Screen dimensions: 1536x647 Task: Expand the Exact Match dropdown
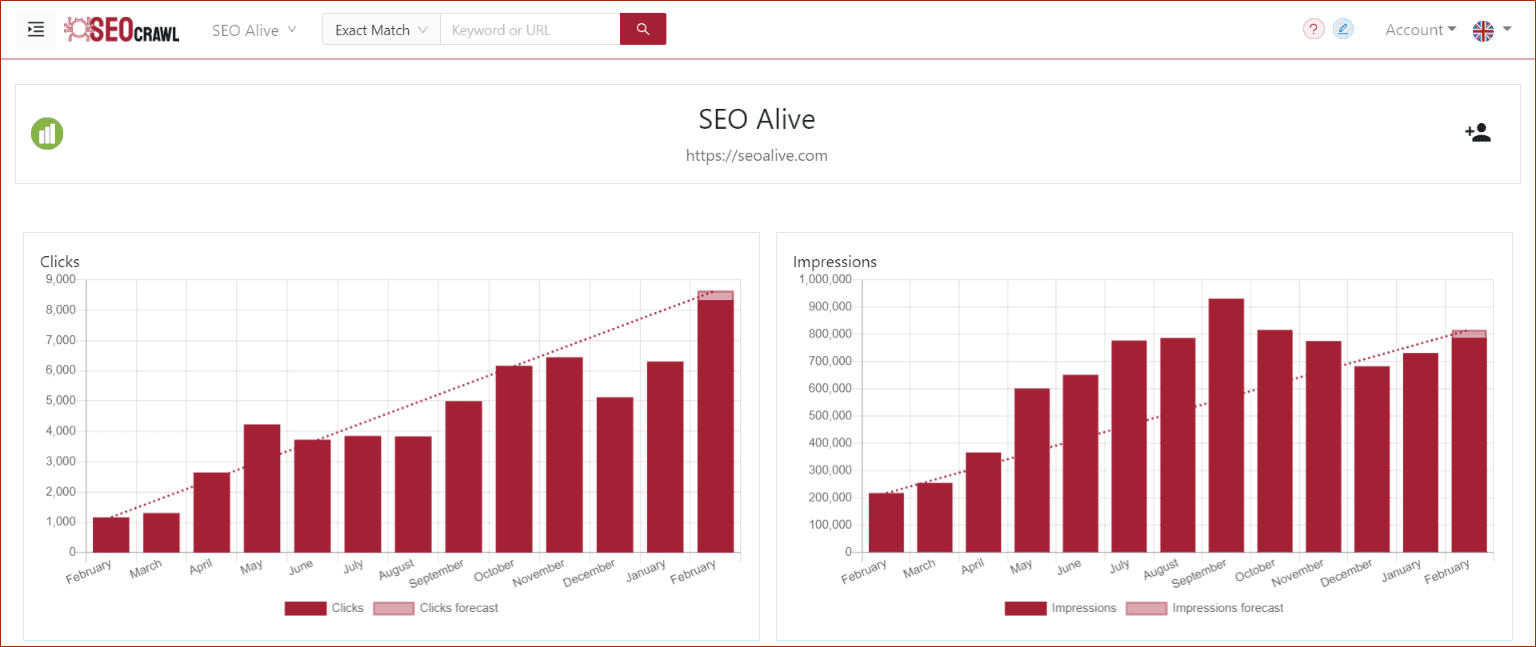(x=381, y=30)
